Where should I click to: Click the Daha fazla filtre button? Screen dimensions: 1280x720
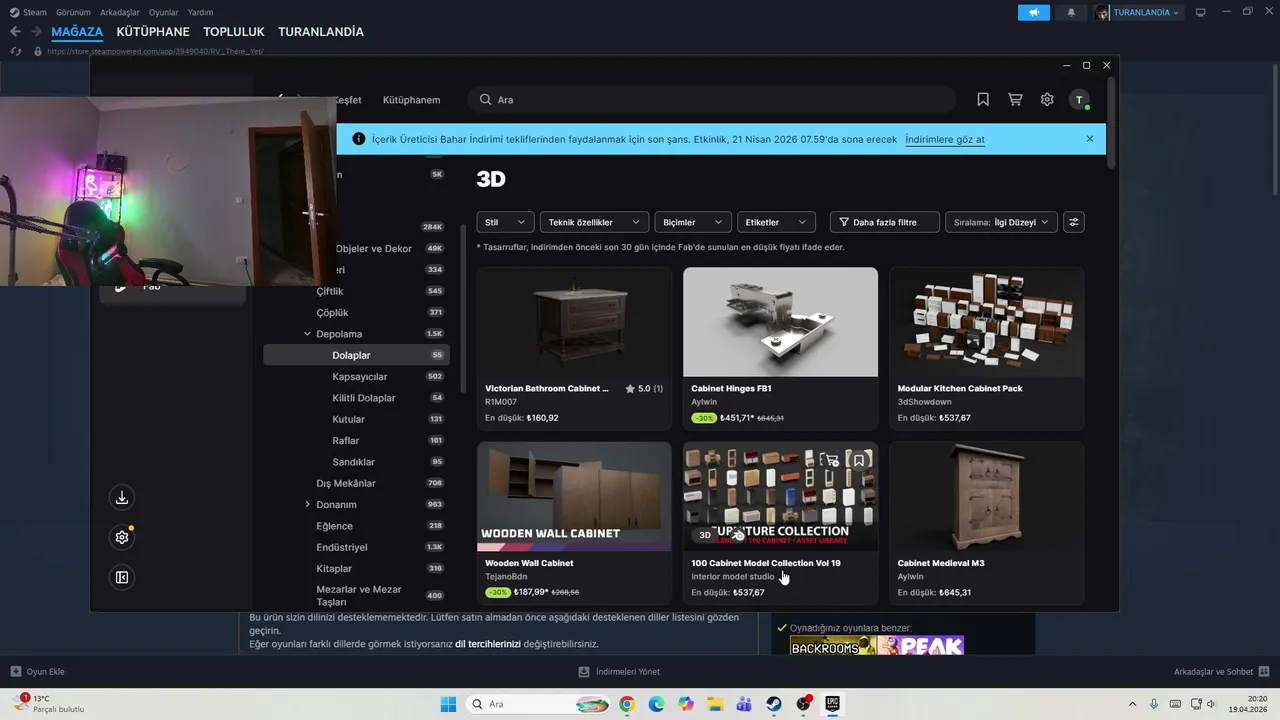click(x=885, y=222)
